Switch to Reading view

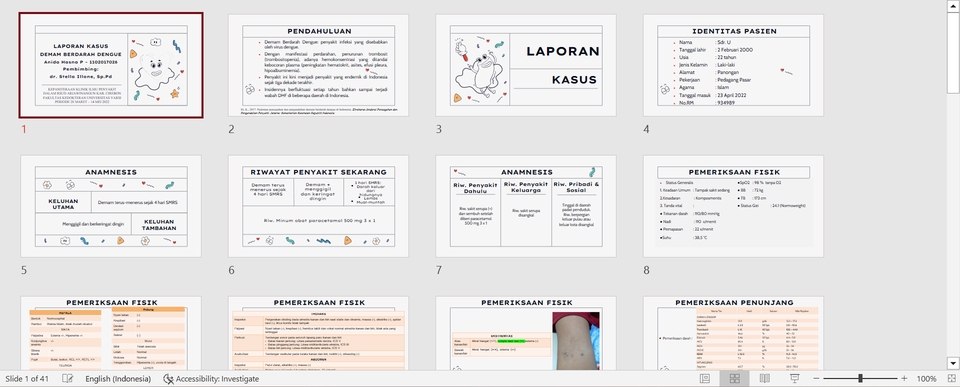pyautogui.click(x=765, y=379)
